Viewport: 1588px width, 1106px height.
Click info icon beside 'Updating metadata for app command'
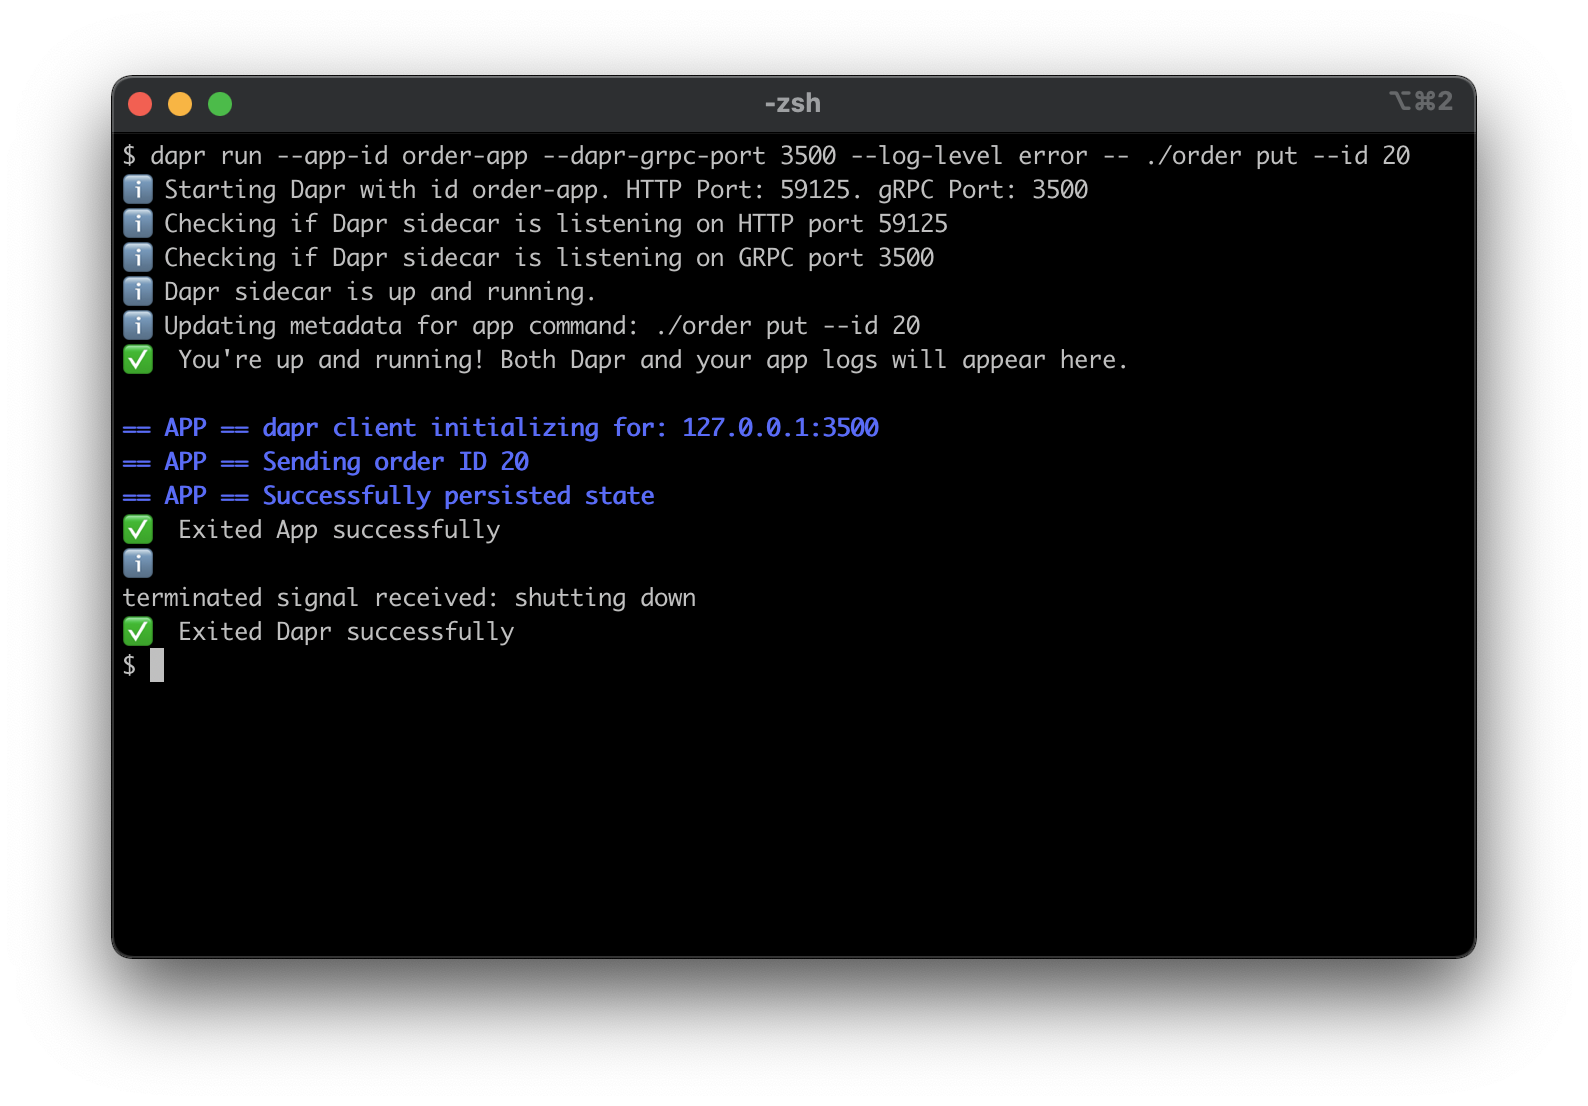tap(138, 325)
